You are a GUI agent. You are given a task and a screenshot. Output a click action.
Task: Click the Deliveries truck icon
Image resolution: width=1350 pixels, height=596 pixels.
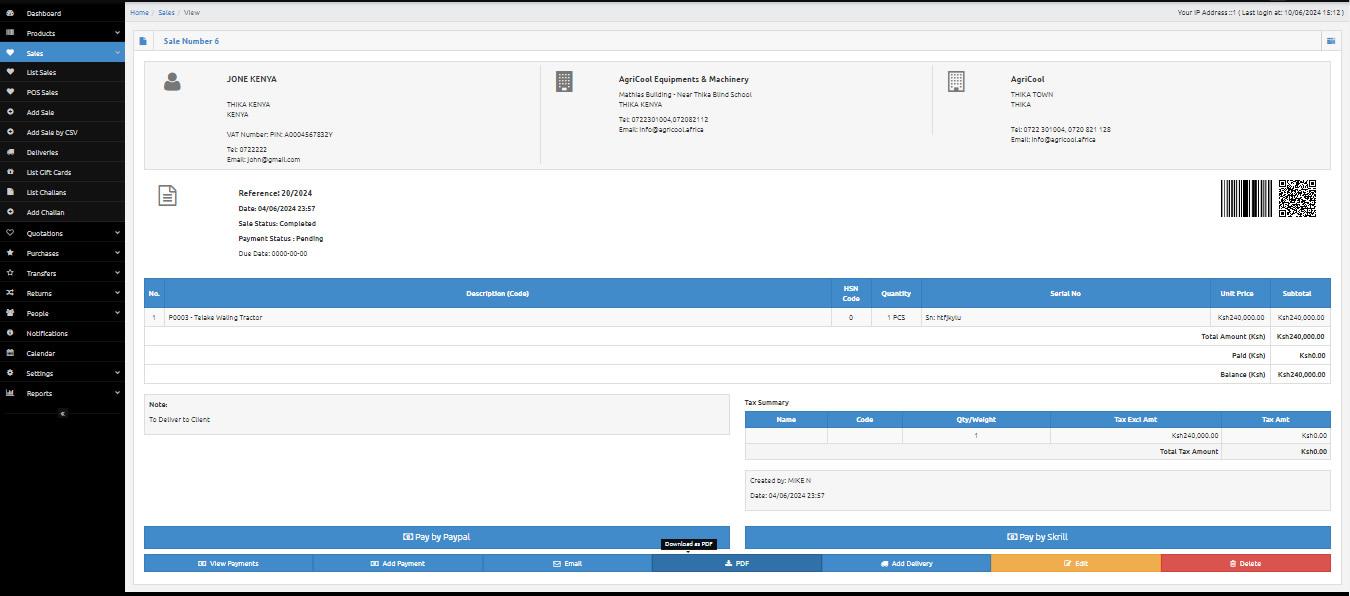(10, 153)
